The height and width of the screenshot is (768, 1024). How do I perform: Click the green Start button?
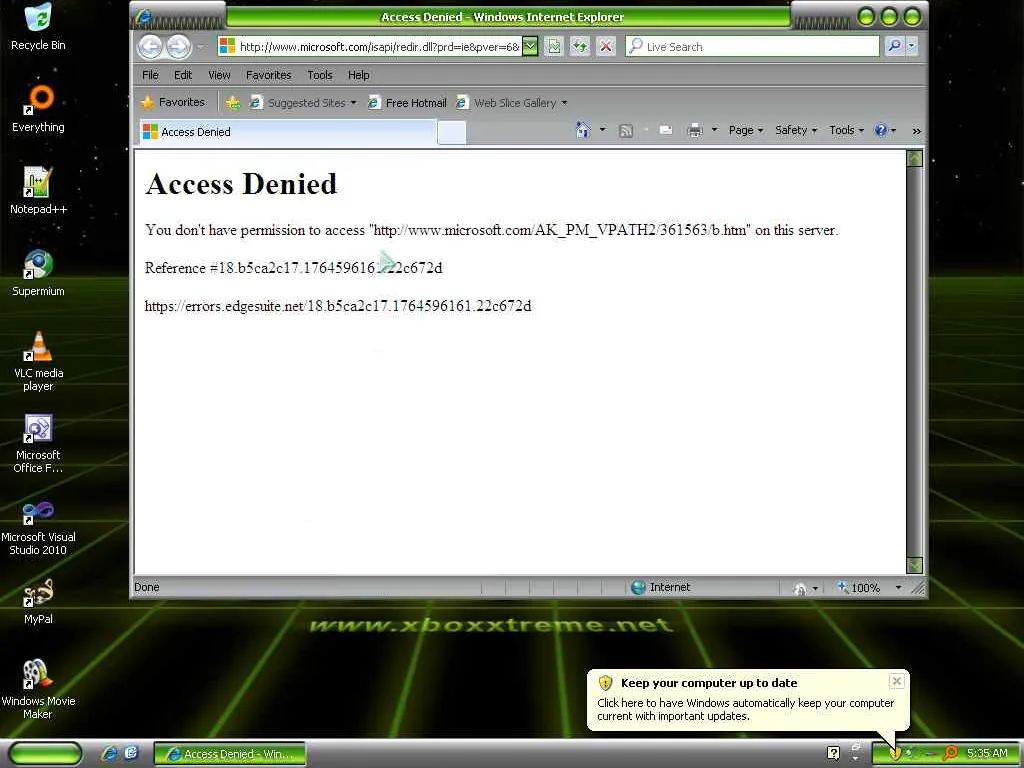[44, 754]
